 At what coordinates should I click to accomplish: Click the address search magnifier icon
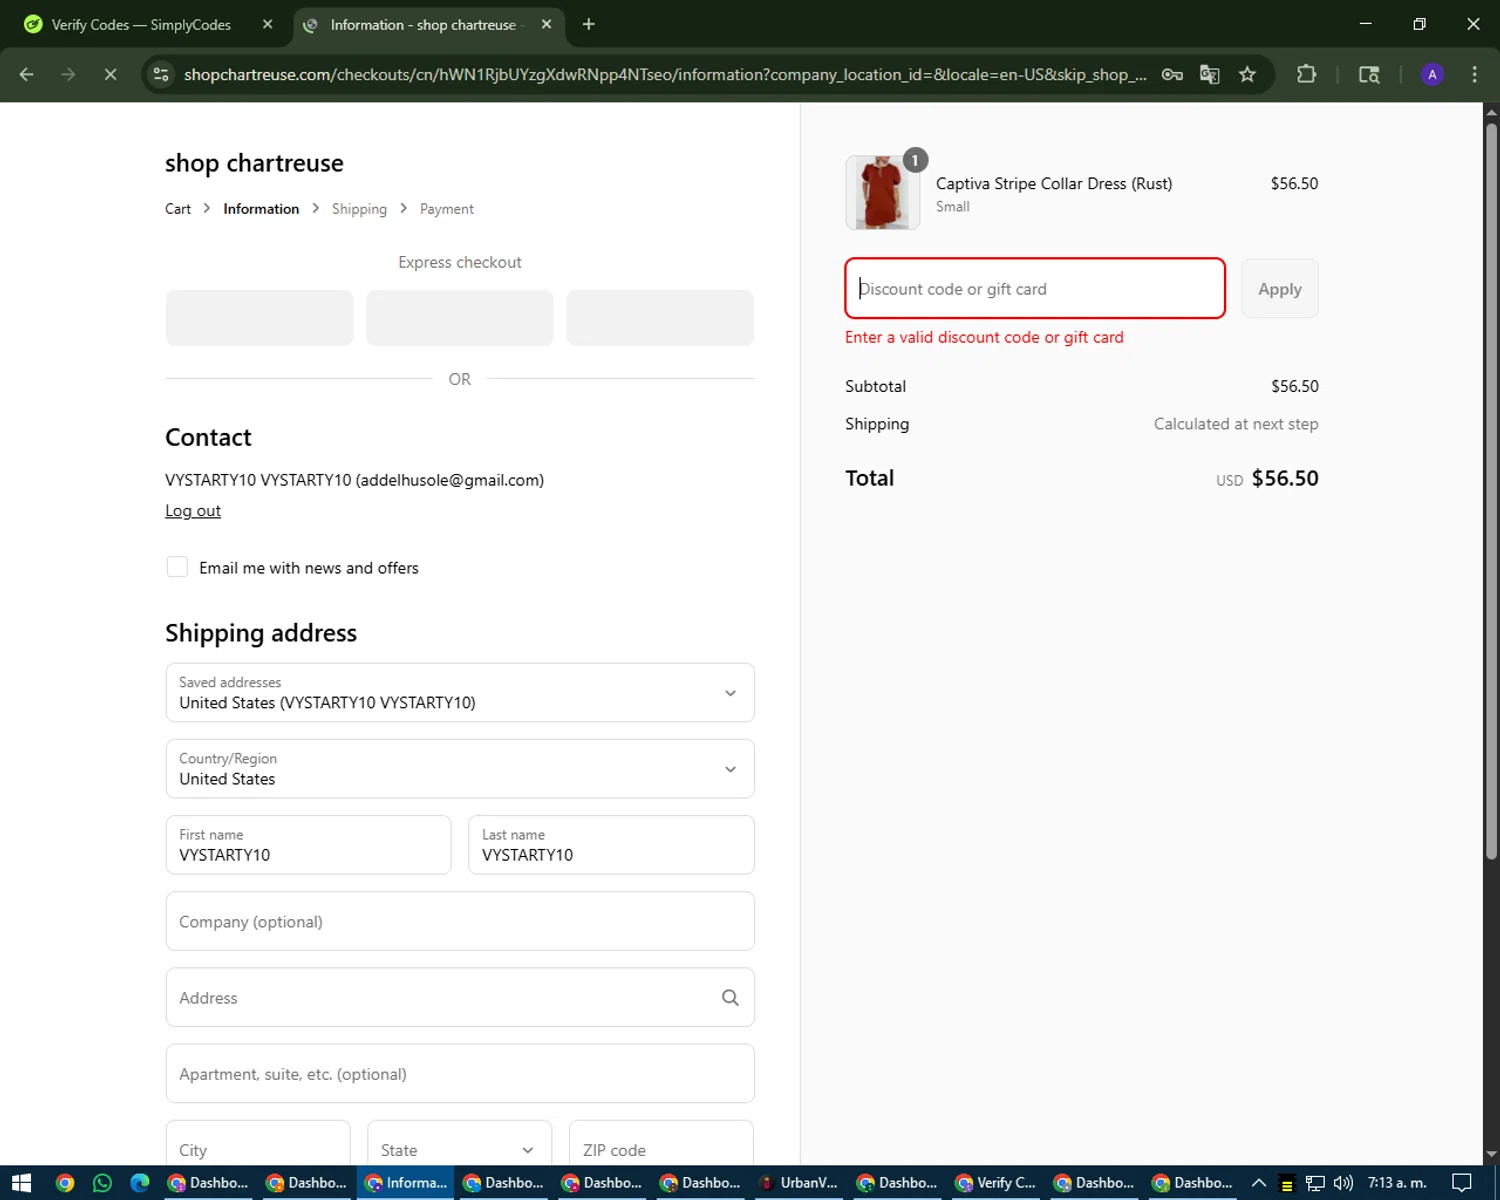tap(730, 997)
